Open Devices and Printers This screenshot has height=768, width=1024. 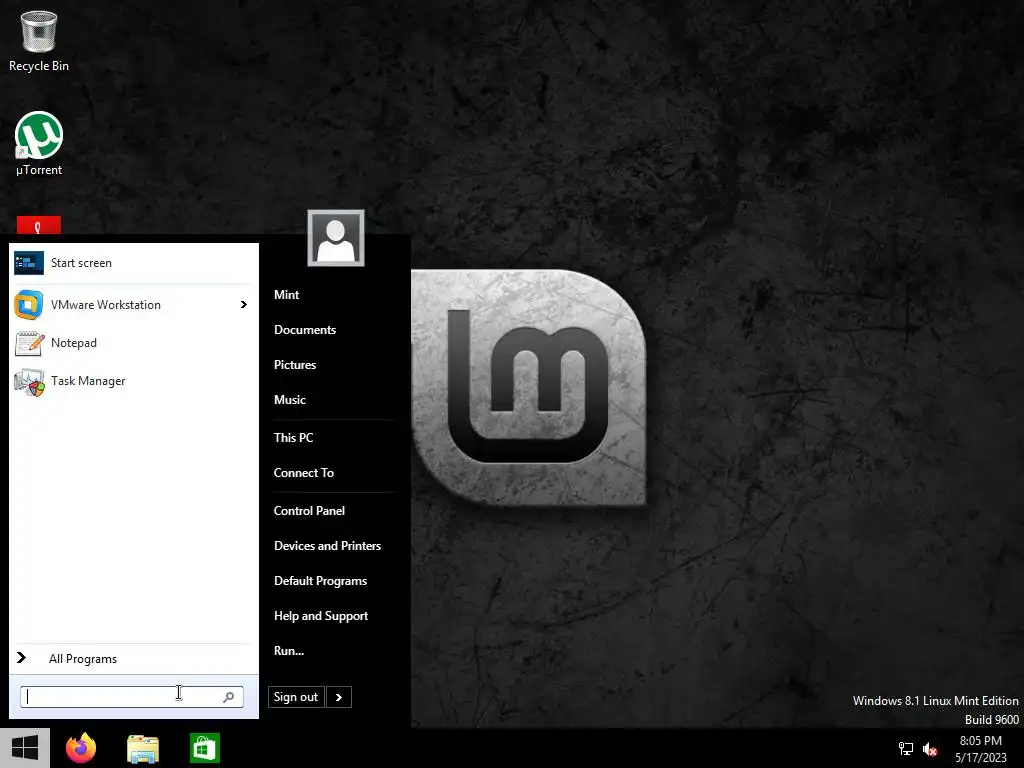[x=328, y=546]
